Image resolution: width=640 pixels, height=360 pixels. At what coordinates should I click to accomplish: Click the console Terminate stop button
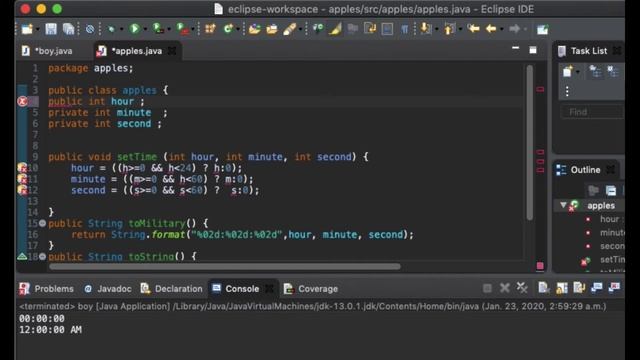(487, 288)
